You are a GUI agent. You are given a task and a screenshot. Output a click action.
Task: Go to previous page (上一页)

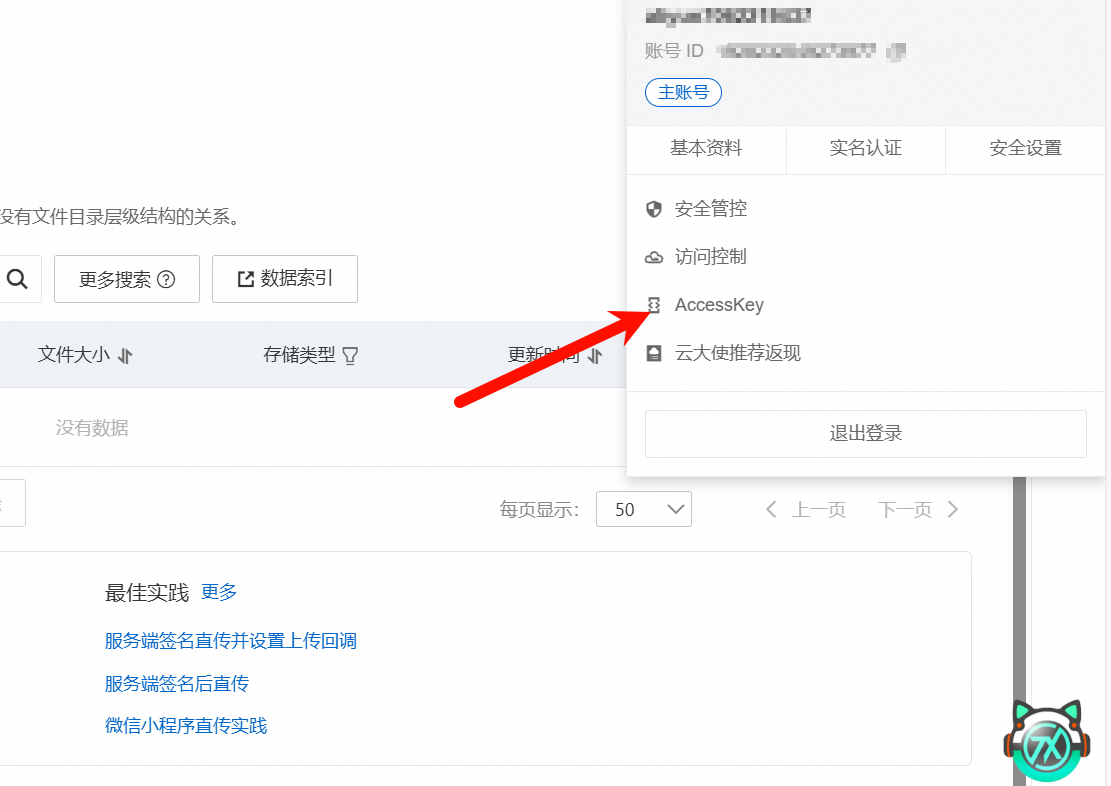click(806, 510)
